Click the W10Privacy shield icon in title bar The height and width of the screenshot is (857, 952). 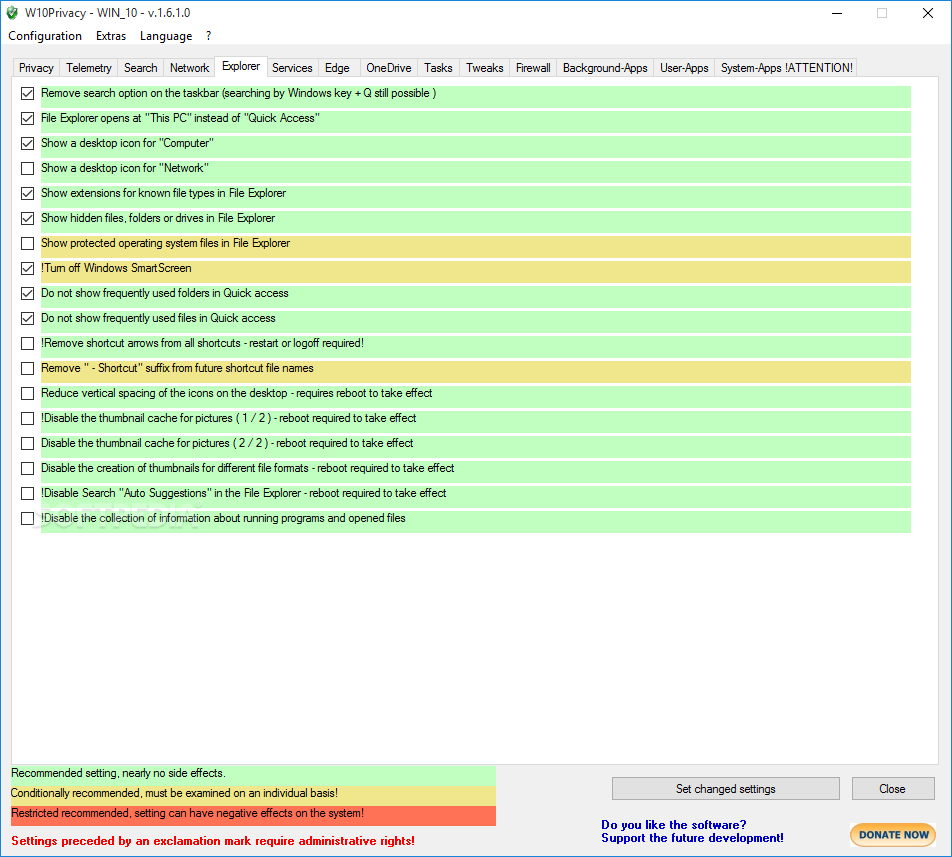tap(12, 13)
